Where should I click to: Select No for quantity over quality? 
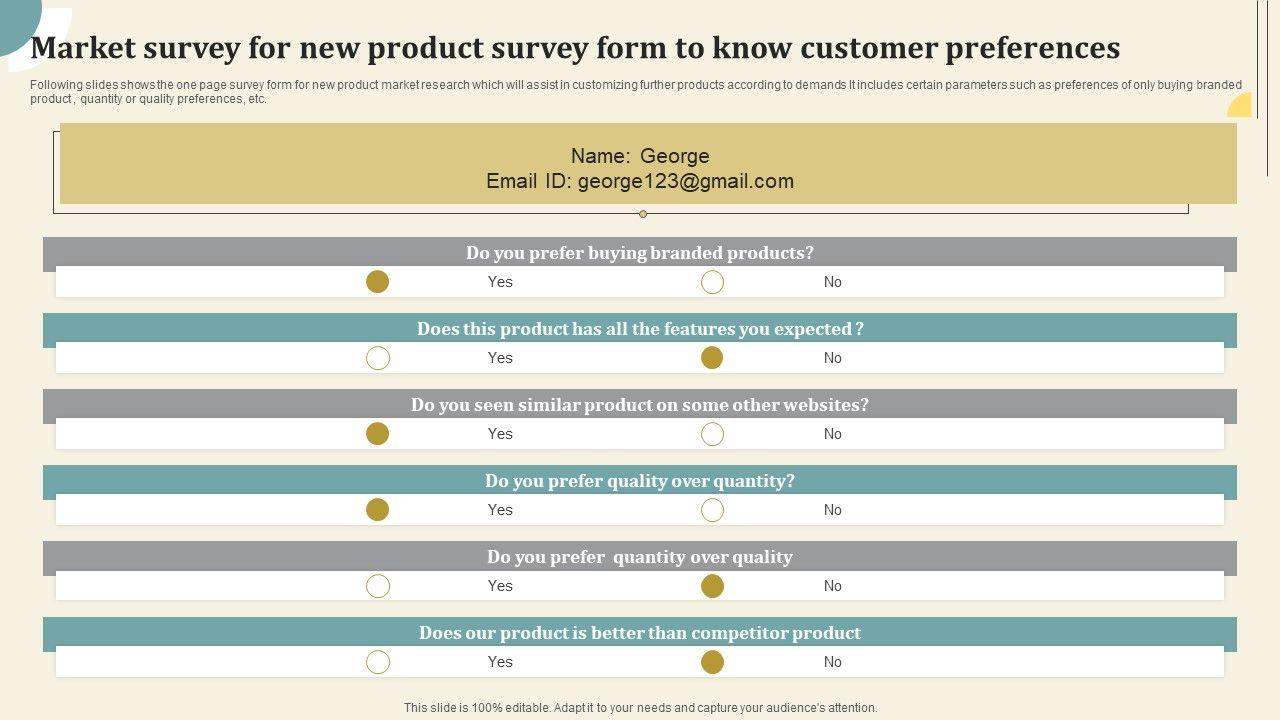coord(712,586)
